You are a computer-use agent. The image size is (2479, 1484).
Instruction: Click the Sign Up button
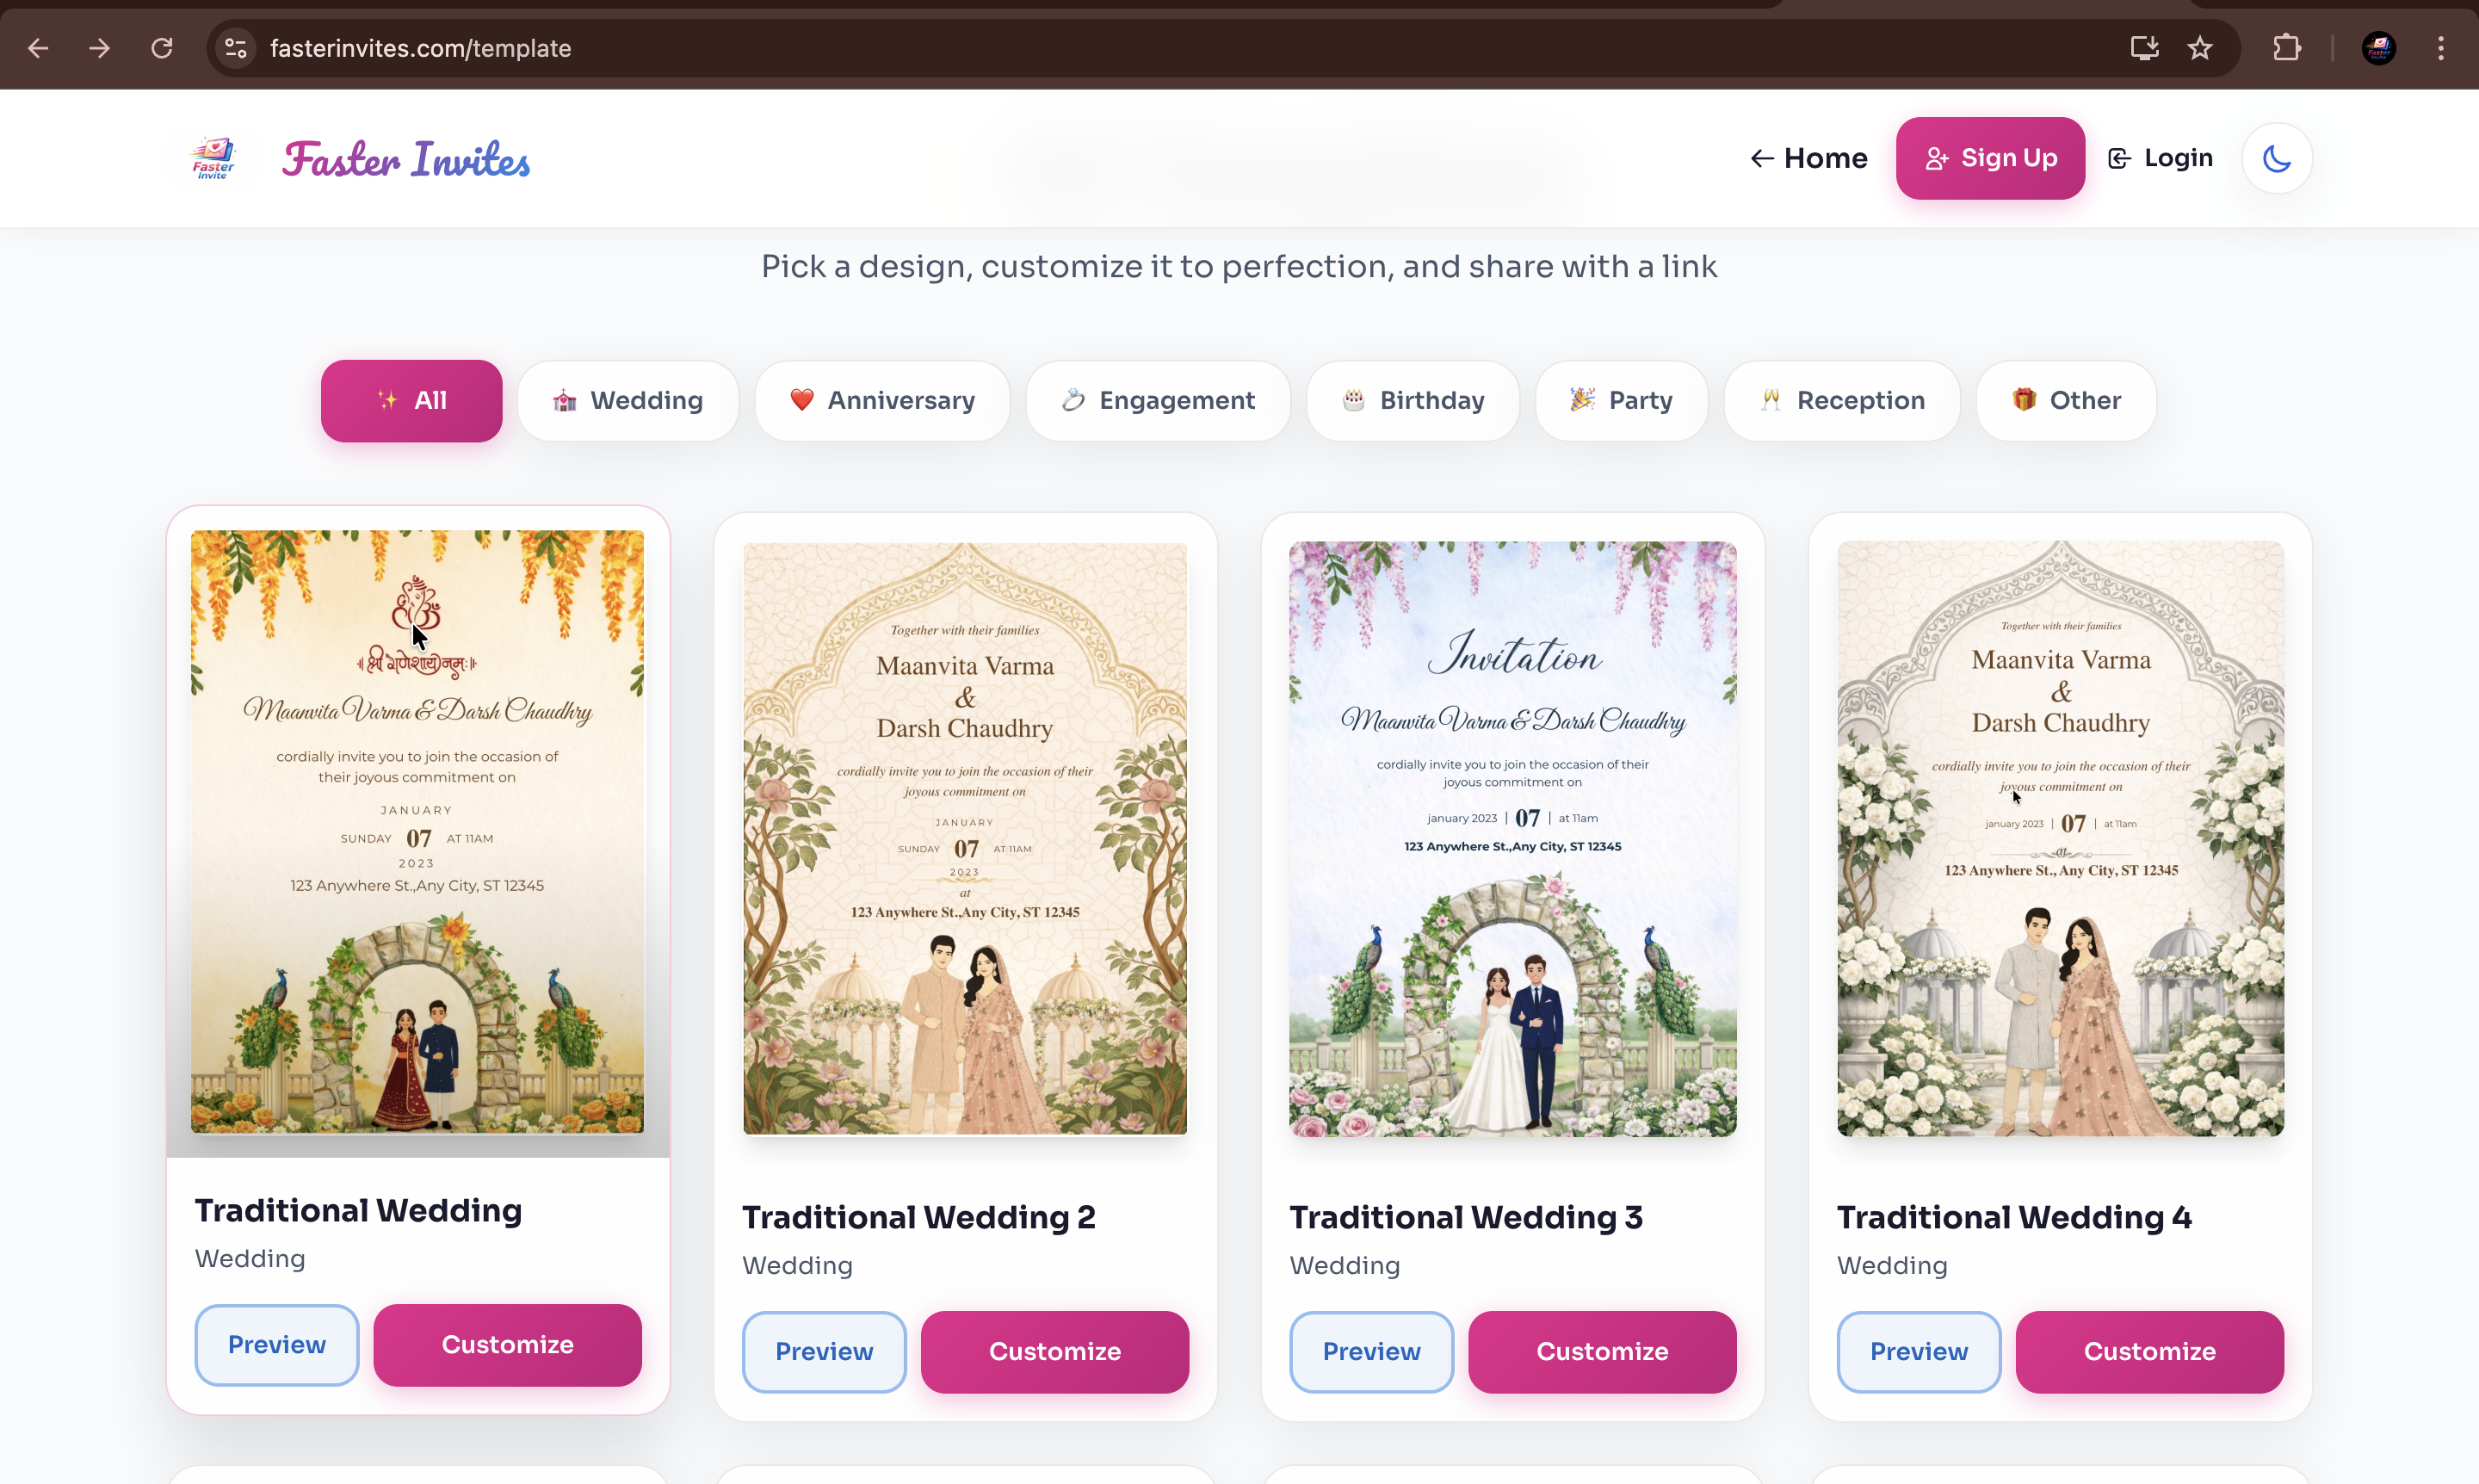tap(1990, 158)
